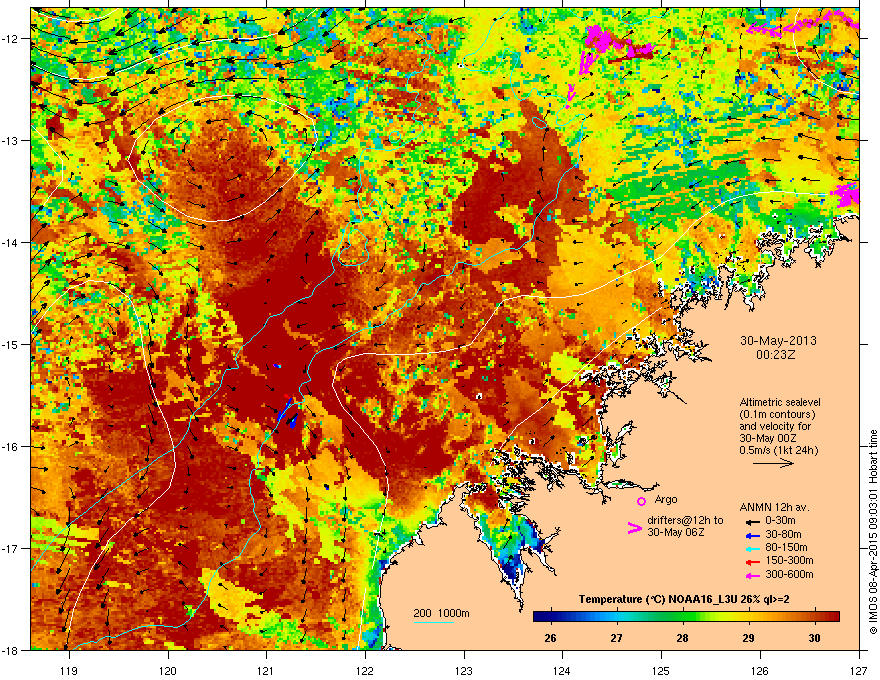The width and height of the screenshot is (880, 680).
Task: Click longitude axis label '119'
Action: click(x=69, y=671)
